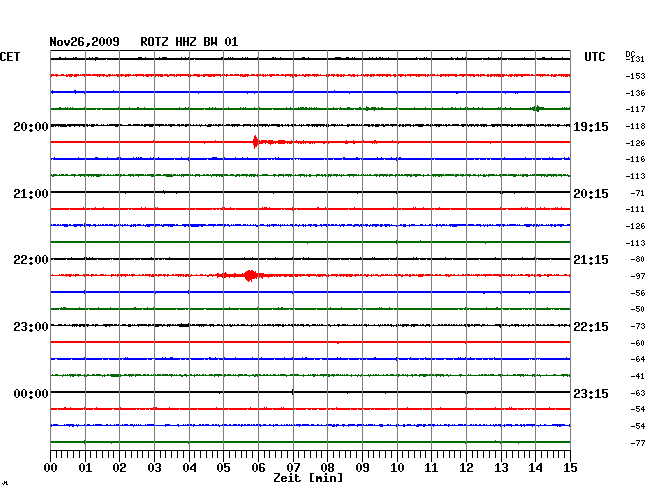Click minute axis tick label 03
650x494 pixels.
[154, 468]
